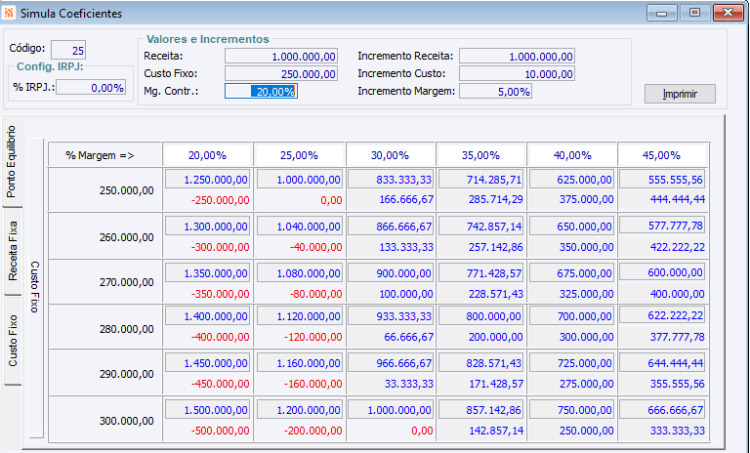750x453 pixels.
Task: Click the cell showing 555.555,56
Action: point(662,180)
